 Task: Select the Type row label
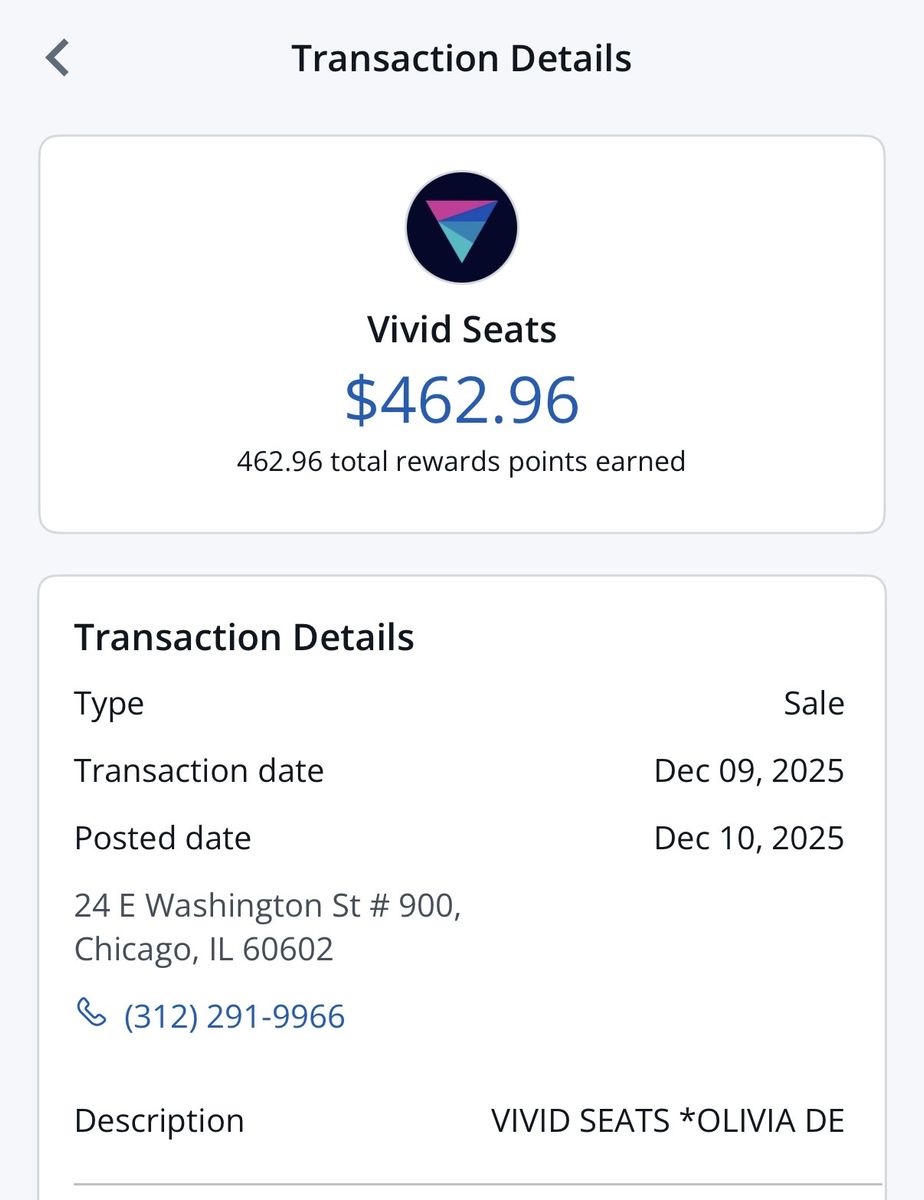coord(109,704)
